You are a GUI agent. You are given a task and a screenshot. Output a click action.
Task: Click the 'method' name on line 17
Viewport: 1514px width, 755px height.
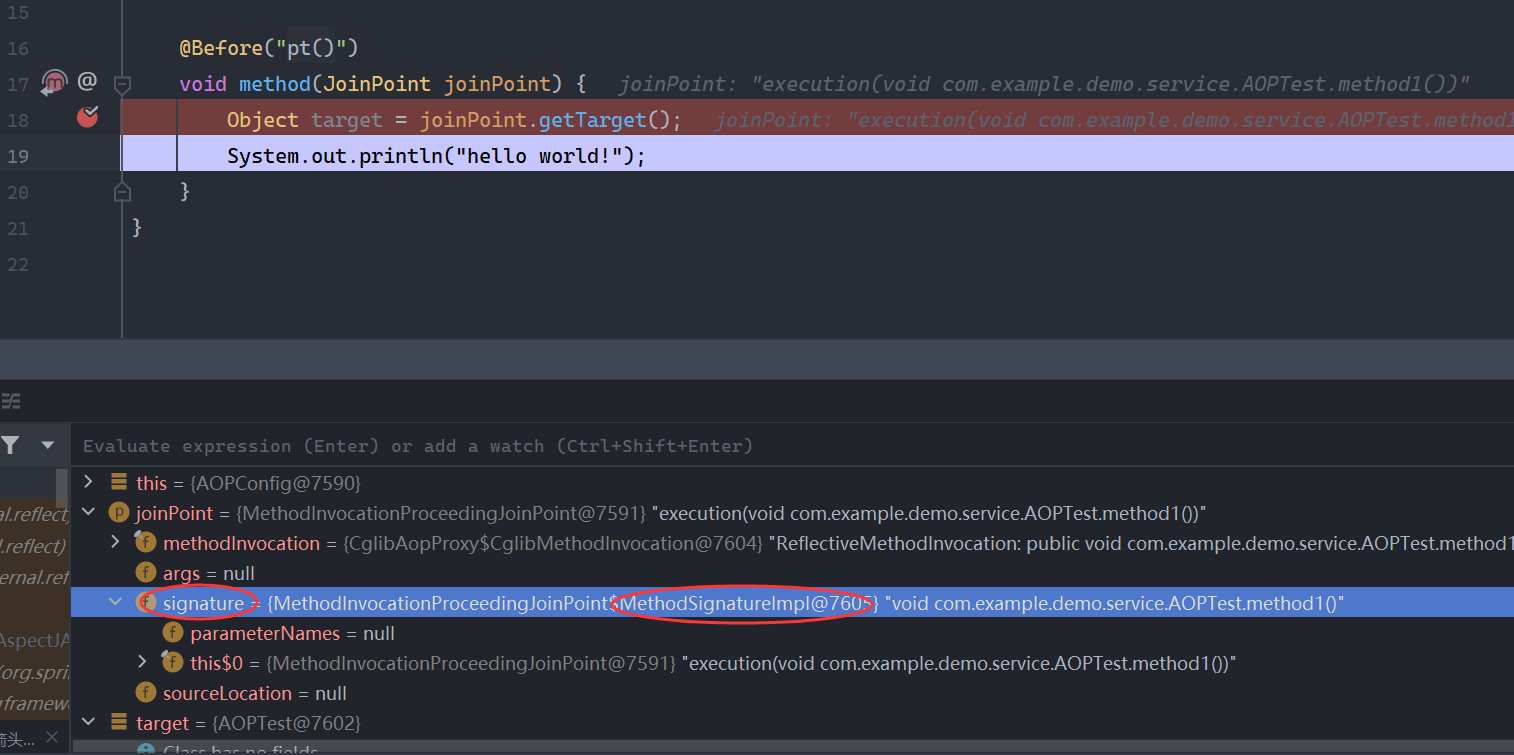(x=275, y=83)
